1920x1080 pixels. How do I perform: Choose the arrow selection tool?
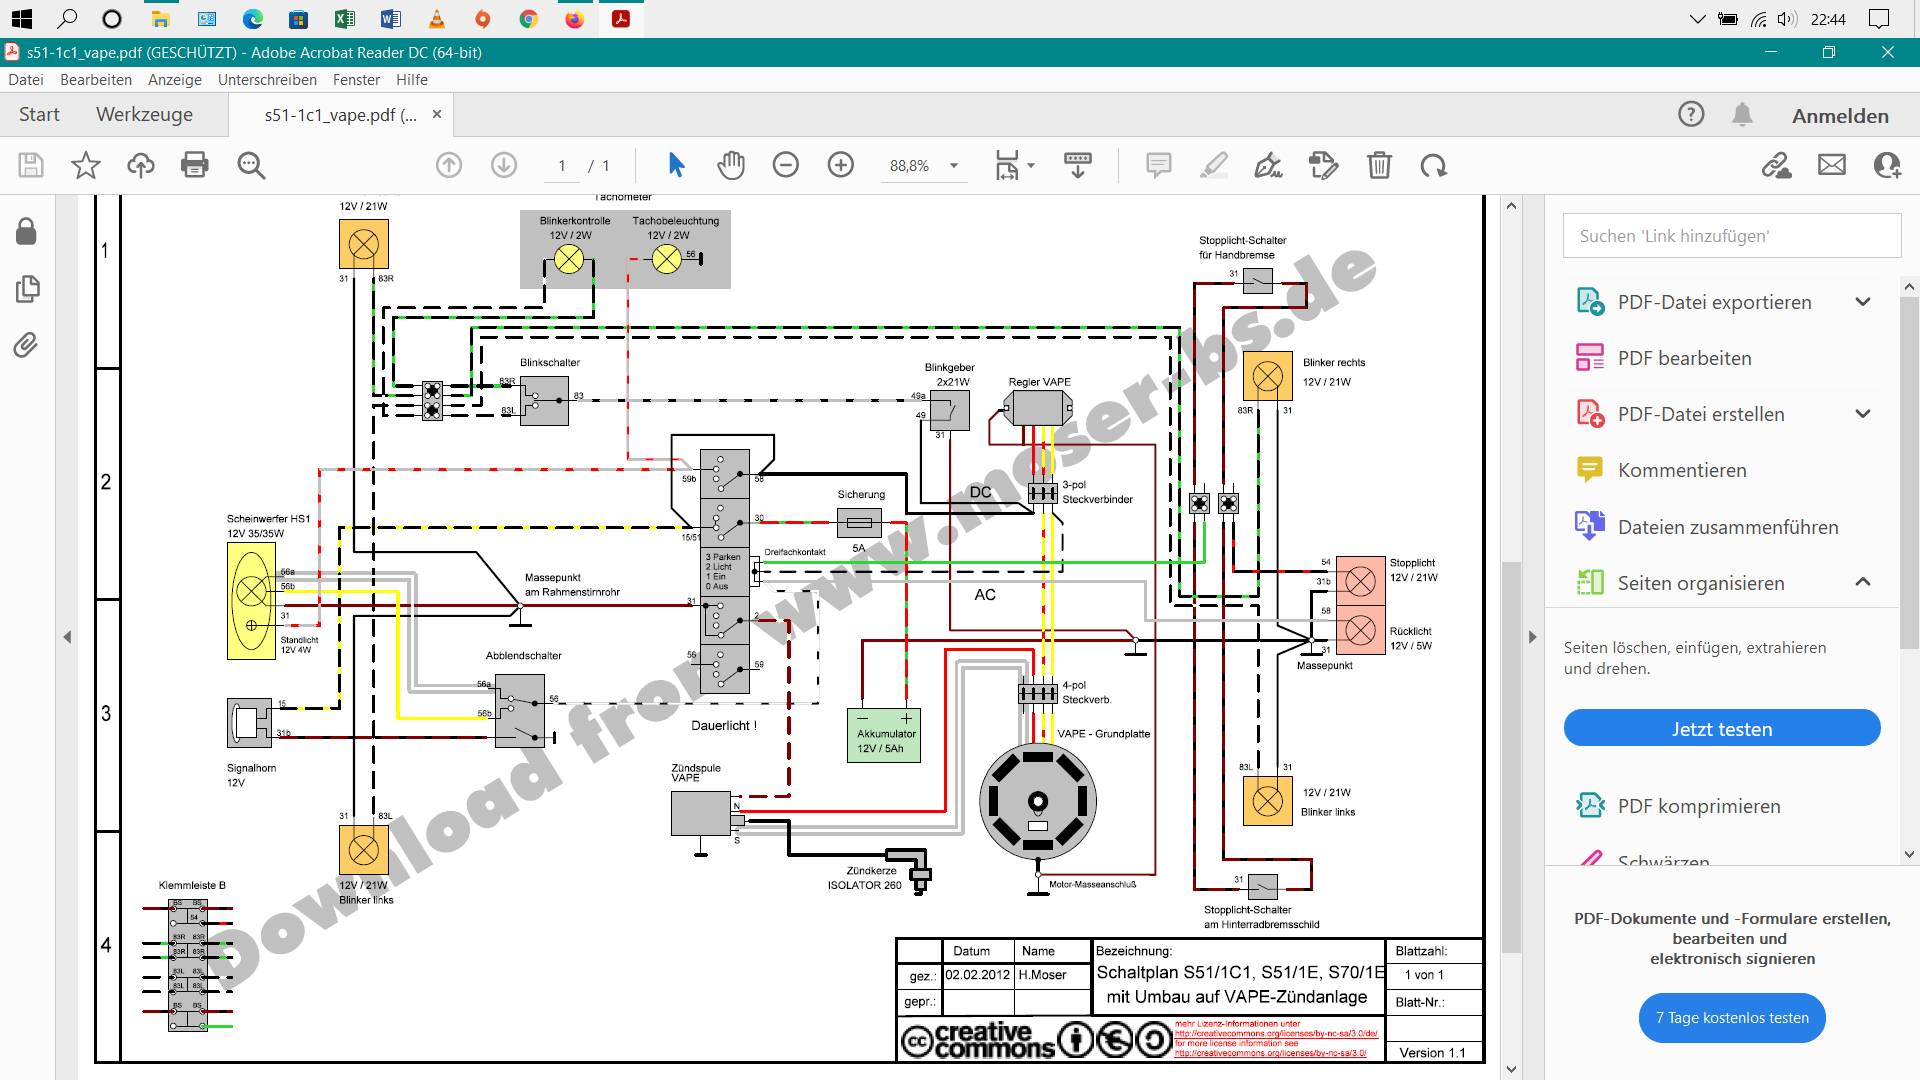pos(677,165)
